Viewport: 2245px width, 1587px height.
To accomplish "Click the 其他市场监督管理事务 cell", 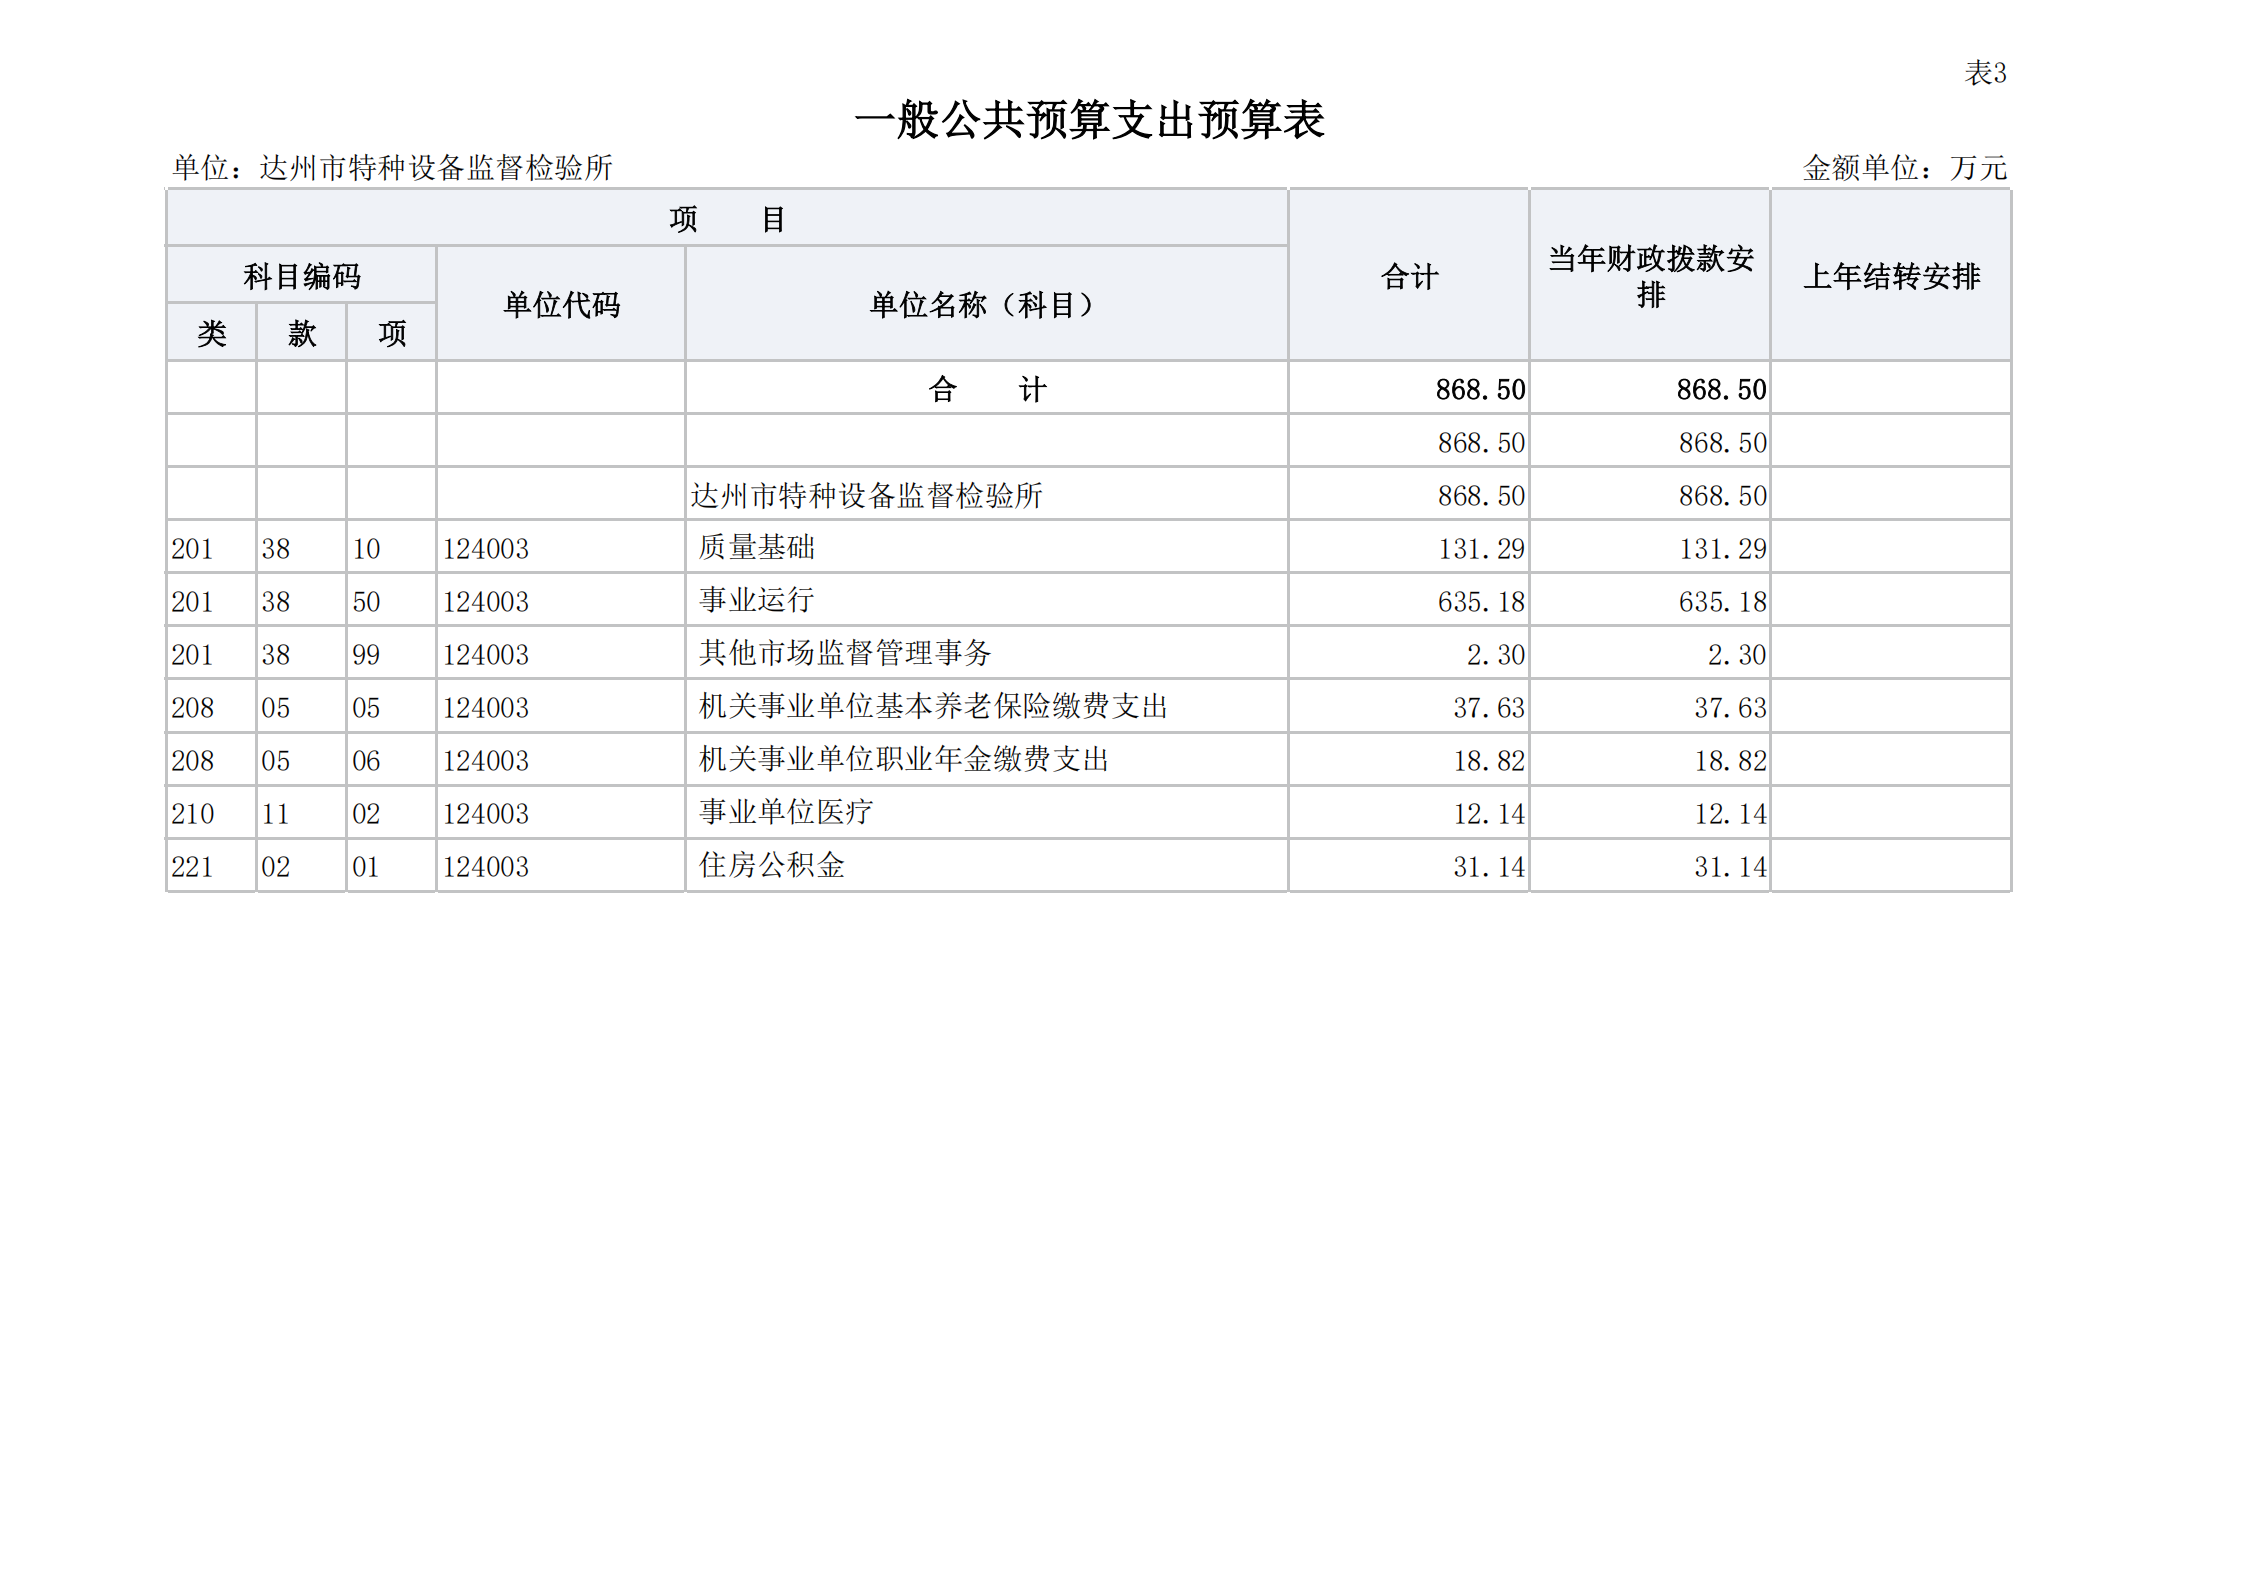I will [x=845, y=653].
